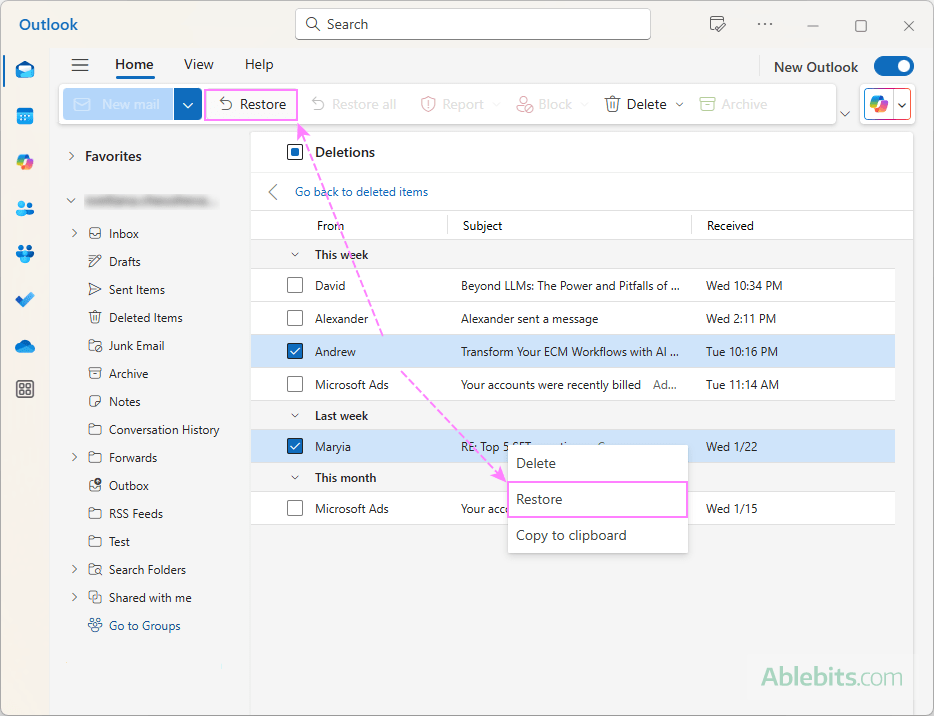Expand the Forwards folder
Image resolution: width=934 pixels, height=716 pixels.
point(74,457)
